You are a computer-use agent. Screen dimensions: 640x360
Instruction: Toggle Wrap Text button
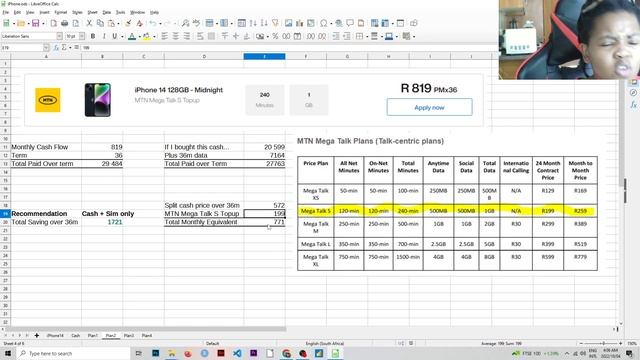point(200,36)
